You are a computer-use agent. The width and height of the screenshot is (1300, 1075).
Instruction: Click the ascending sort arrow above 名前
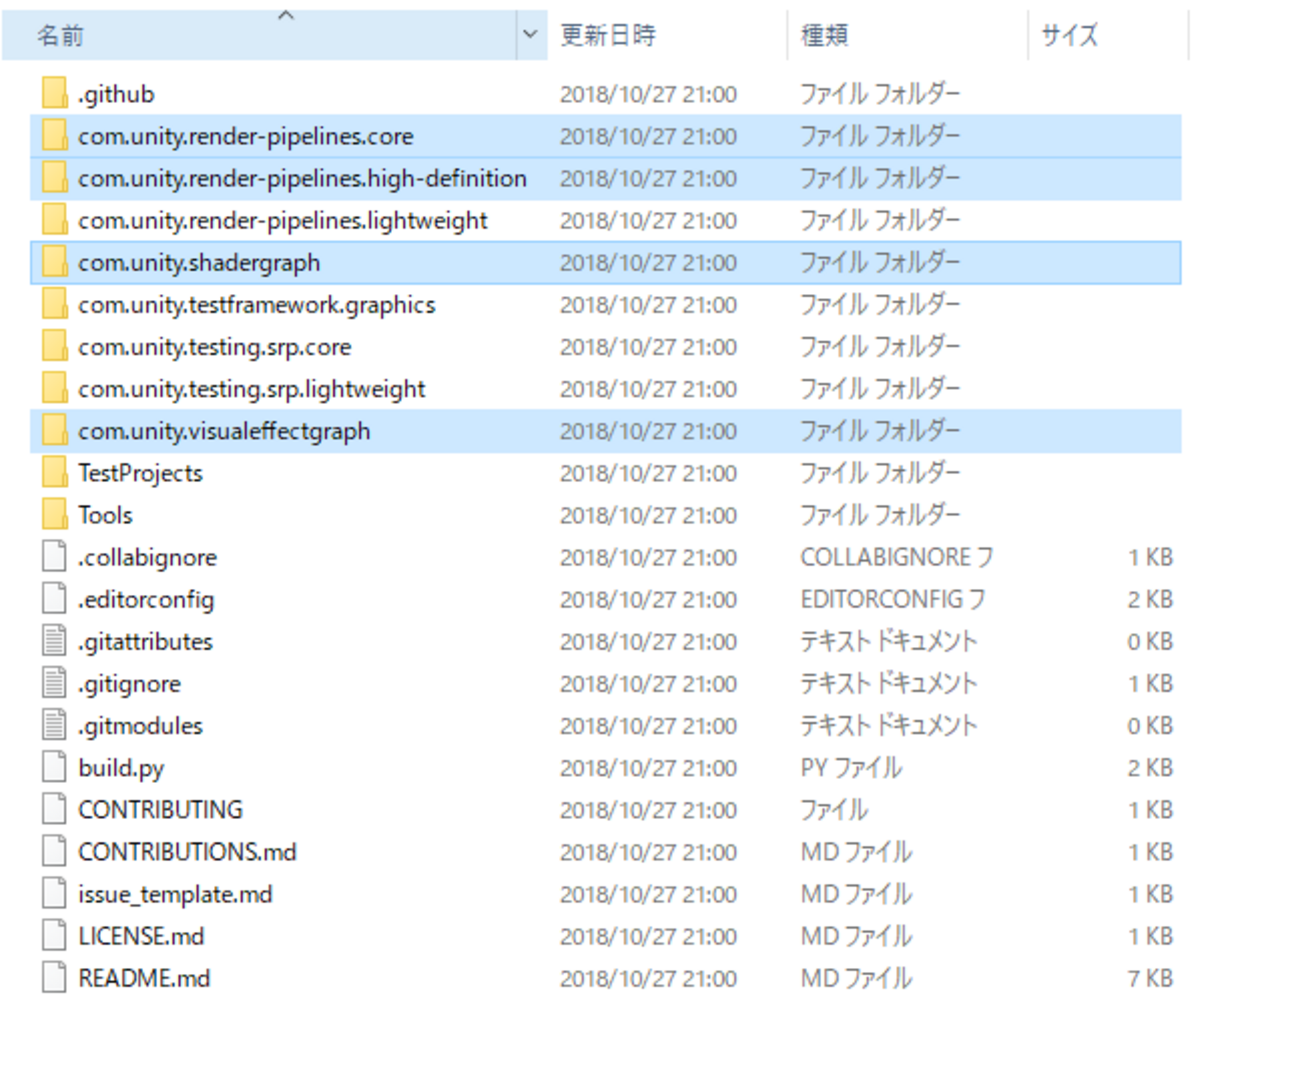tap(285, 15)
